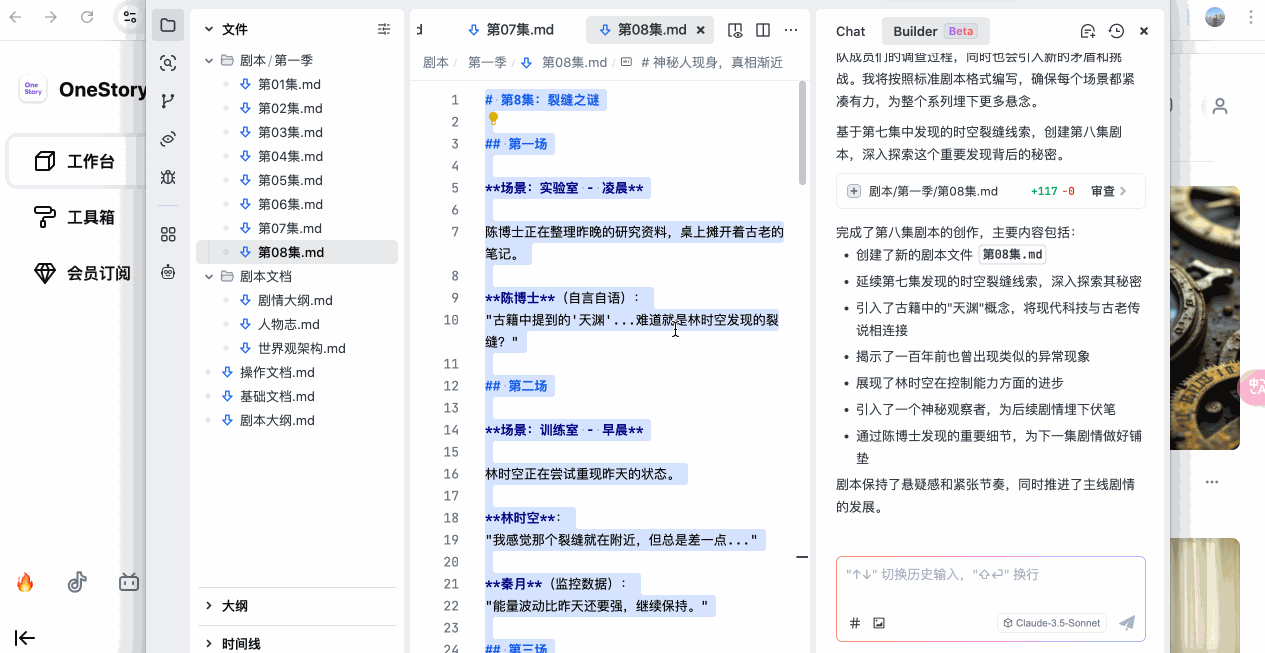Click the lightbulb code action on line 2

[492, 119]
